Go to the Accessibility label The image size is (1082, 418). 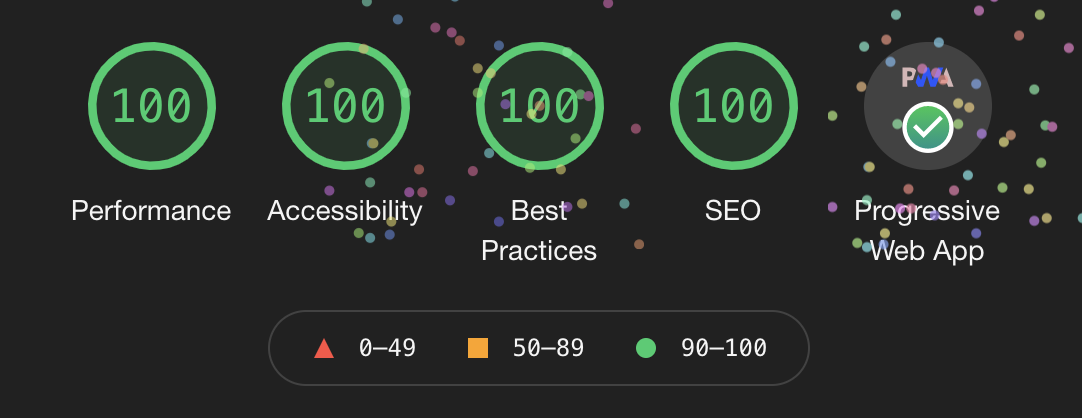pos(345,210)
